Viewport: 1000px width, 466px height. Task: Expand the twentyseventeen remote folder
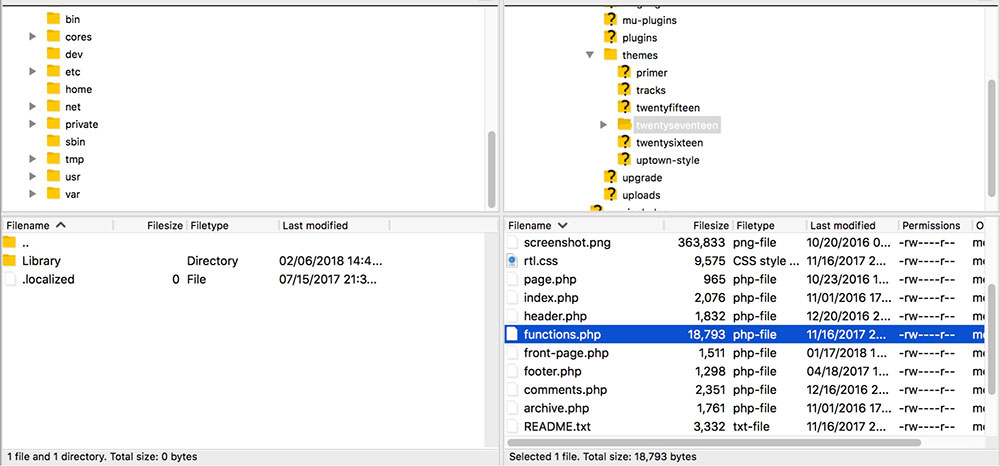point(604,125)
